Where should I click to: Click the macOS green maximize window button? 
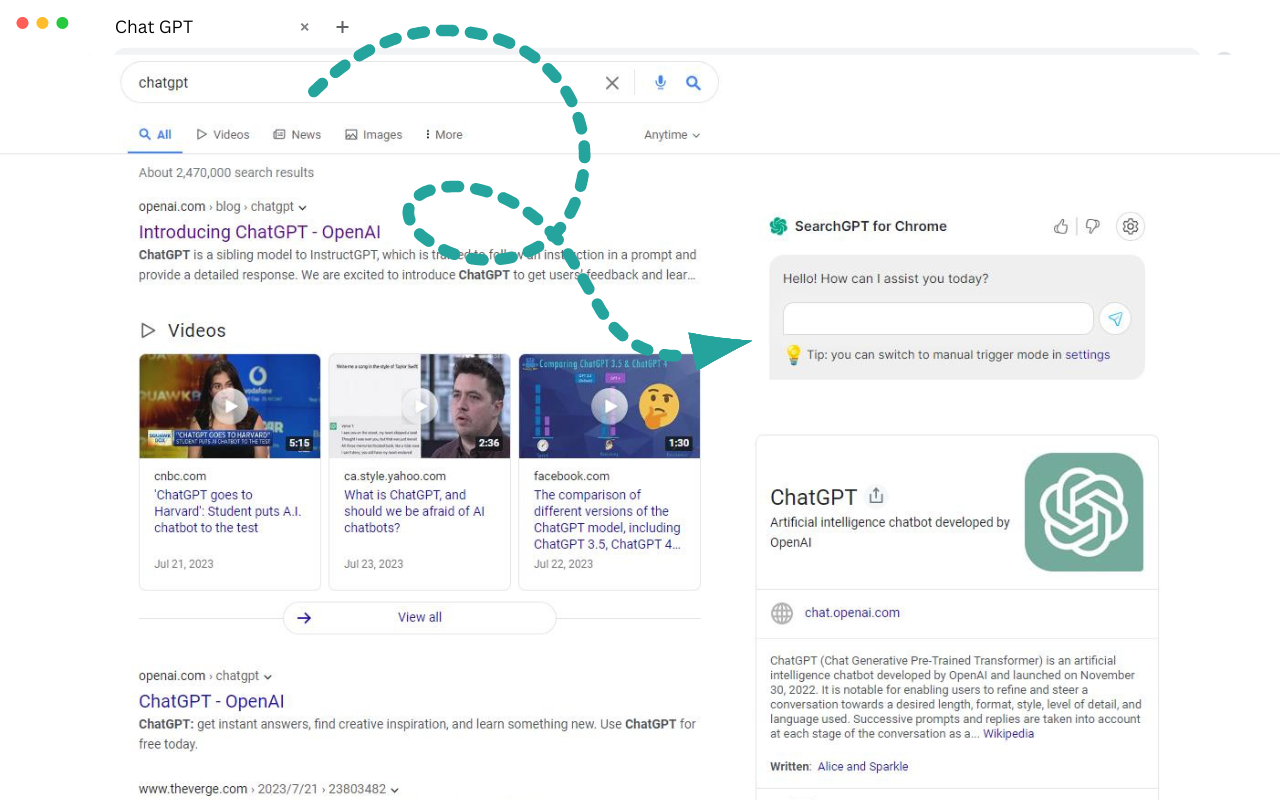click(x=62, y=23)
